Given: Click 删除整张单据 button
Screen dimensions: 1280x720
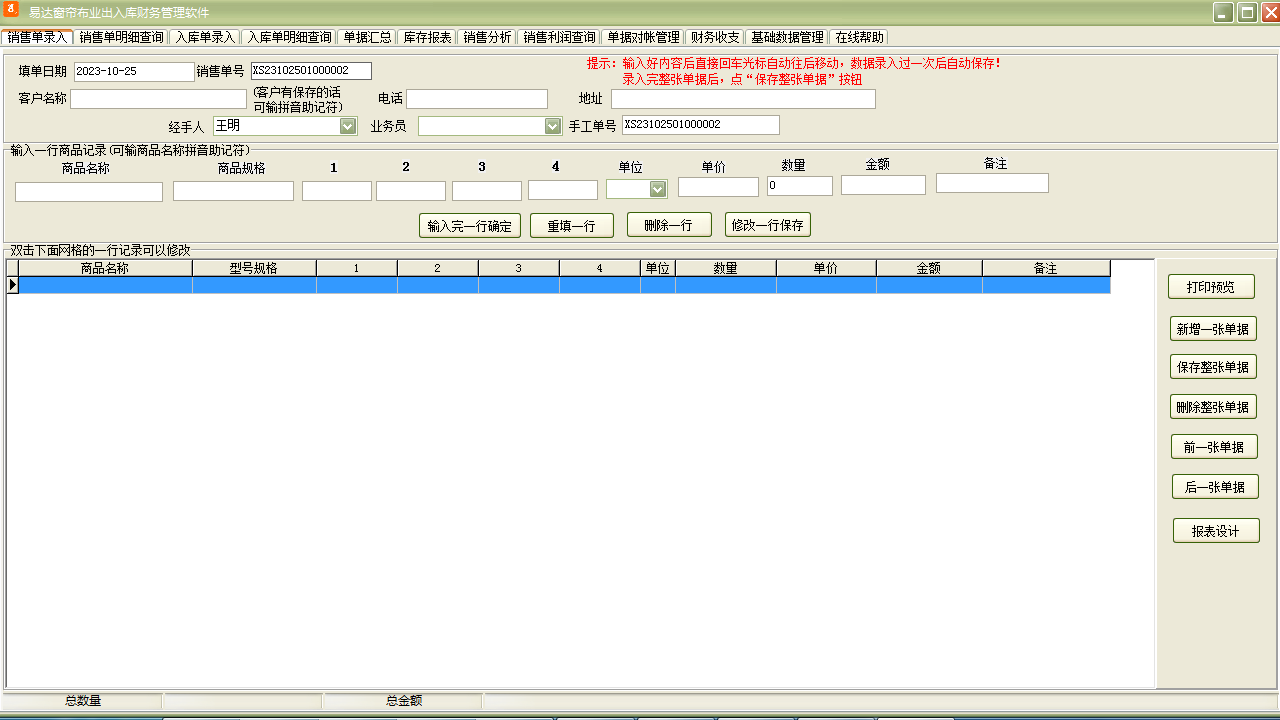Looking at the screenshot, I should click(1213, 407).
